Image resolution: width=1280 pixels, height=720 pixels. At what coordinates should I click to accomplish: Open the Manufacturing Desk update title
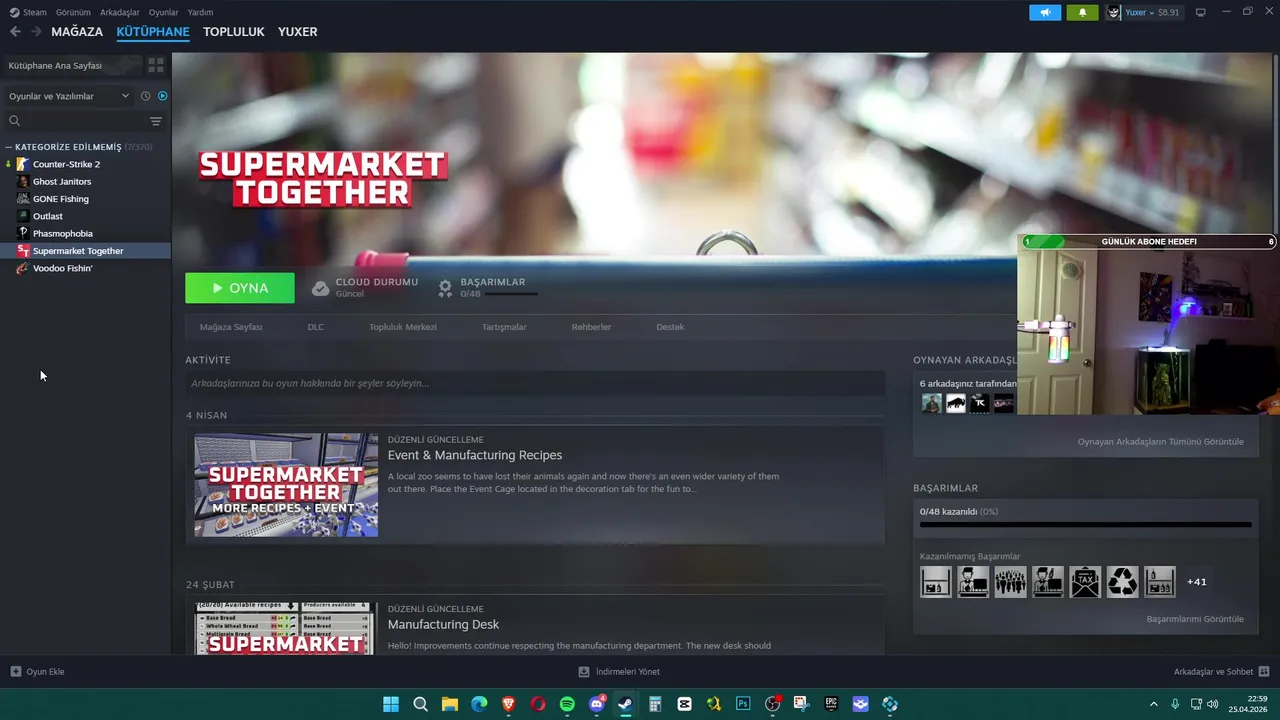pyautogui.click(x=443, y=625)
